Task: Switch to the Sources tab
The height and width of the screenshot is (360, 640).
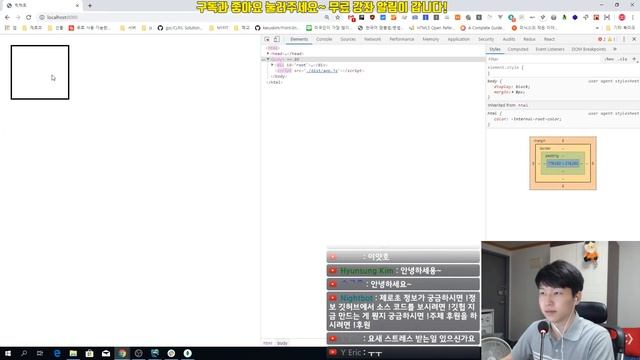Action: pyautogui.click(x=348, y=39)
